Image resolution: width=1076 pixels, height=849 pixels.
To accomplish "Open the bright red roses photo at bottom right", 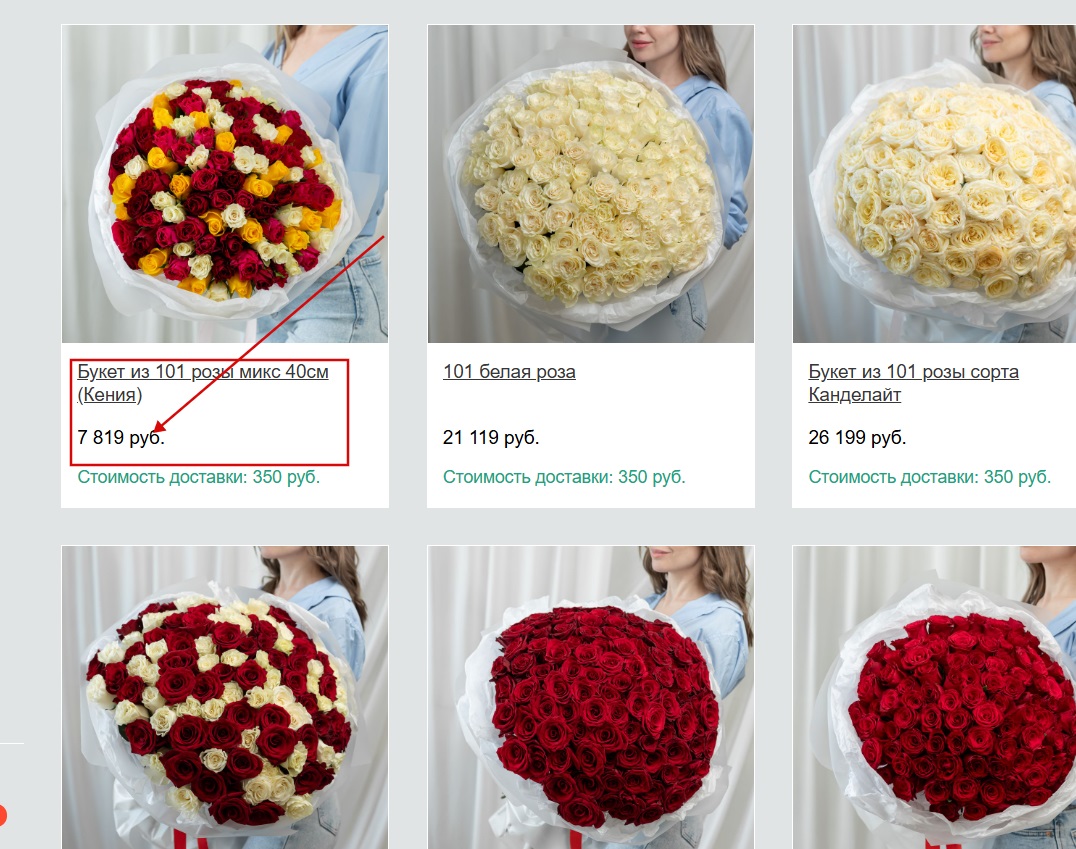I will [934, 697].
